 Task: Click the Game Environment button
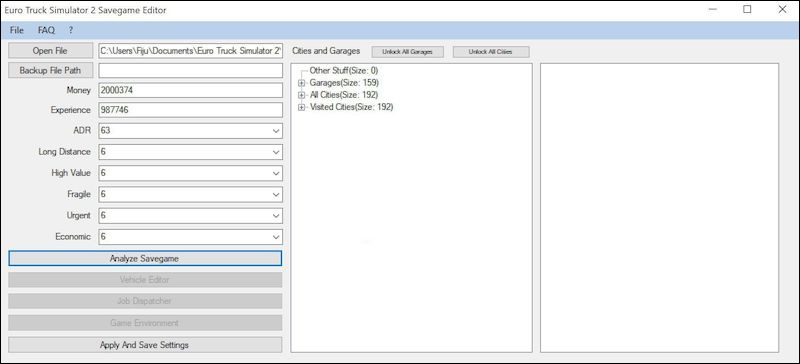point(145,323)
